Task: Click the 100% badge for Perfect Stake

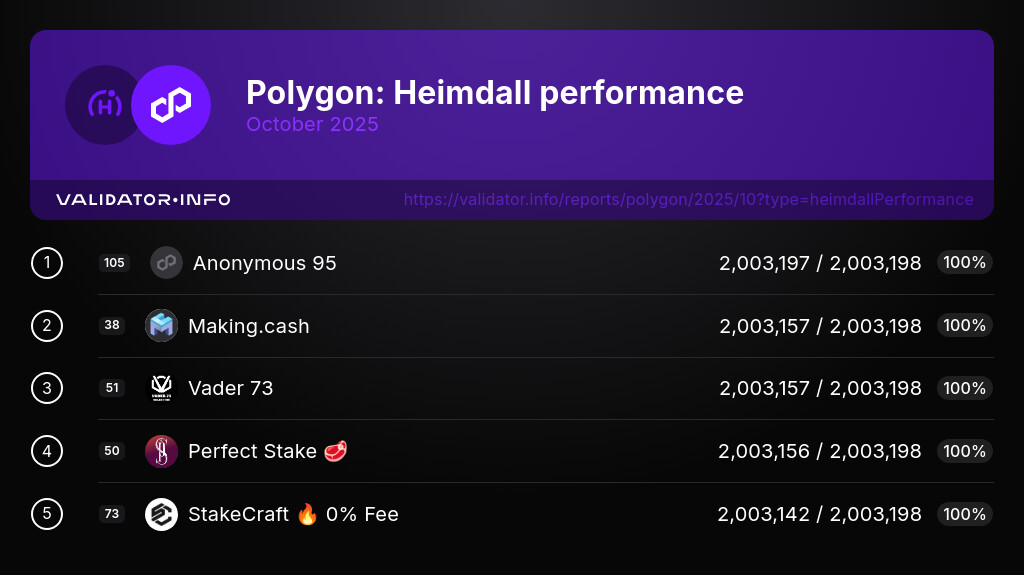Action: pyautogui.click(x=964, y=451)
